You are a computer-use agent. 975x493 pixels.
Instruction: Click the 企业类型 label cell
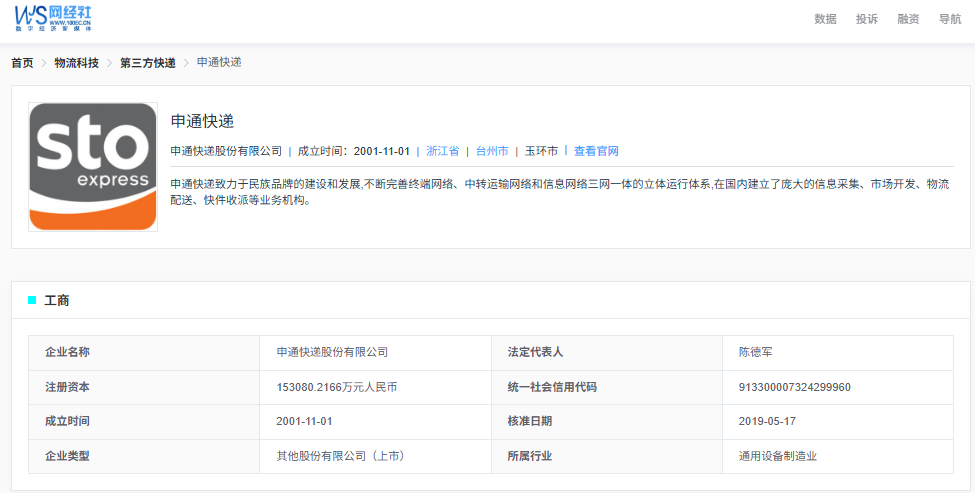[x=144, y=456]
